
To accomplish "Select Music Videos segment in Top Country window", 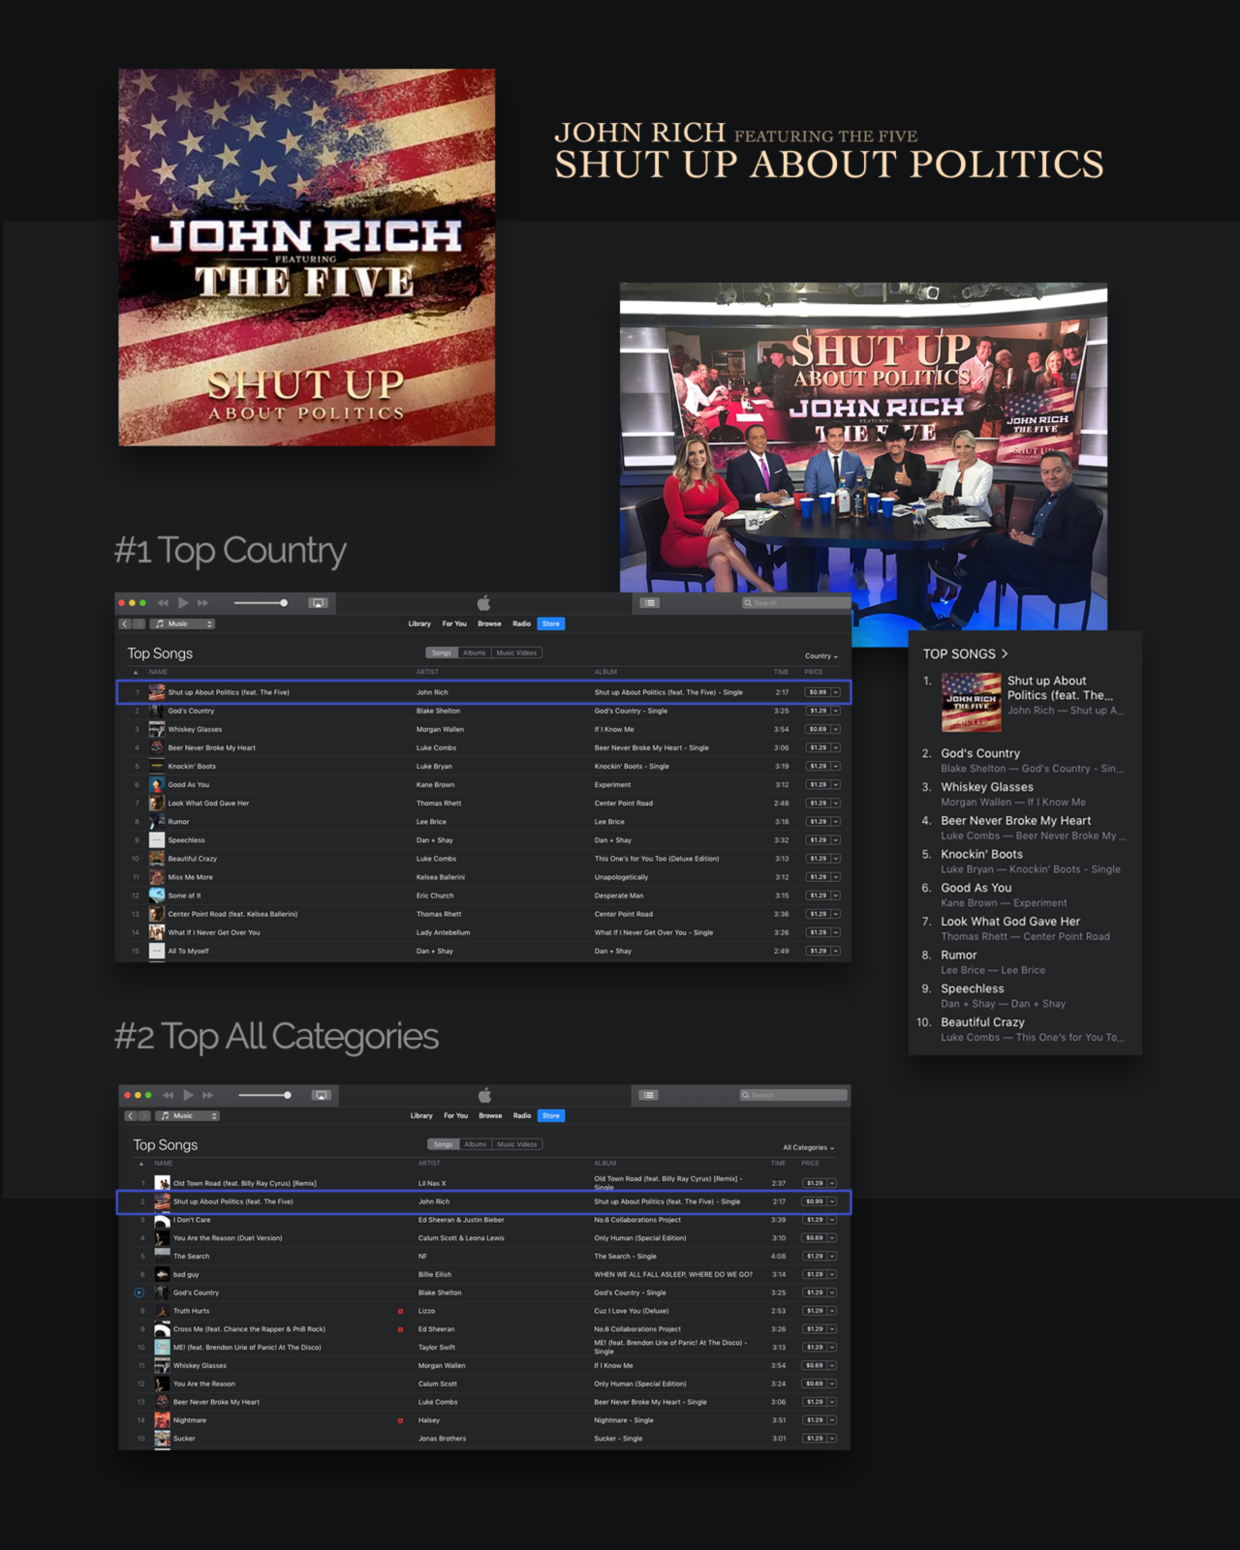I will (x=517, y=653).
